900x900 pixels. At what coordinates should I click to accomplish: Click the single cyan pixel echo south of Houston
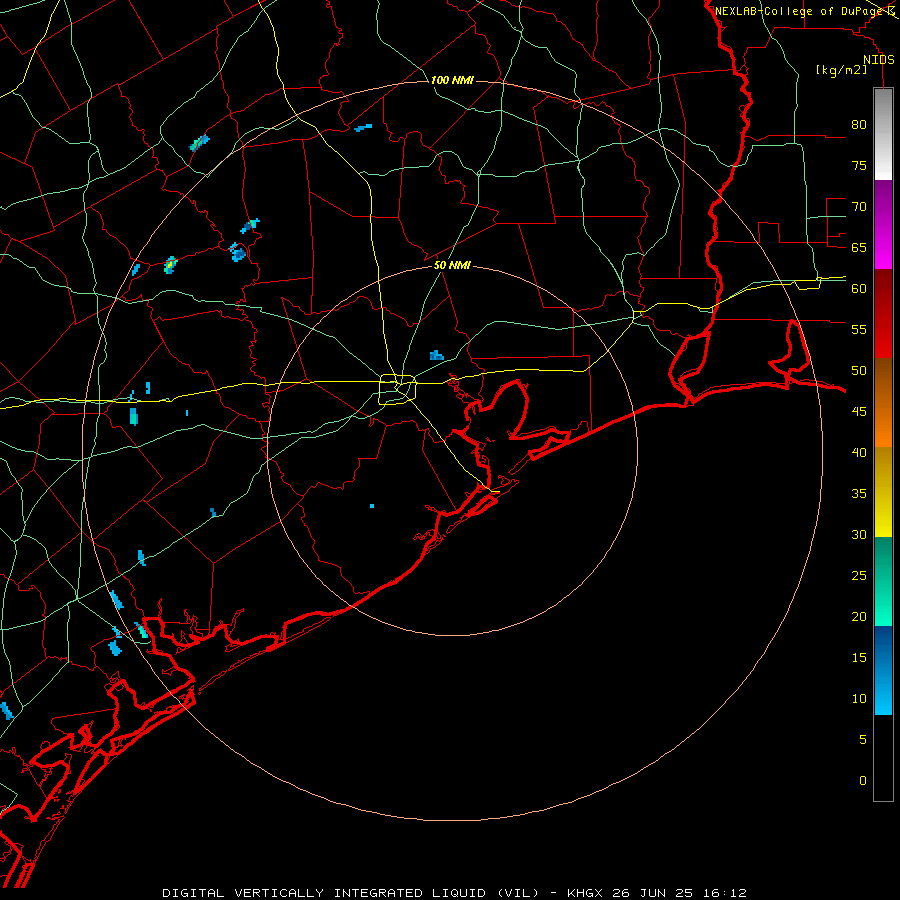tap(372, 506)
